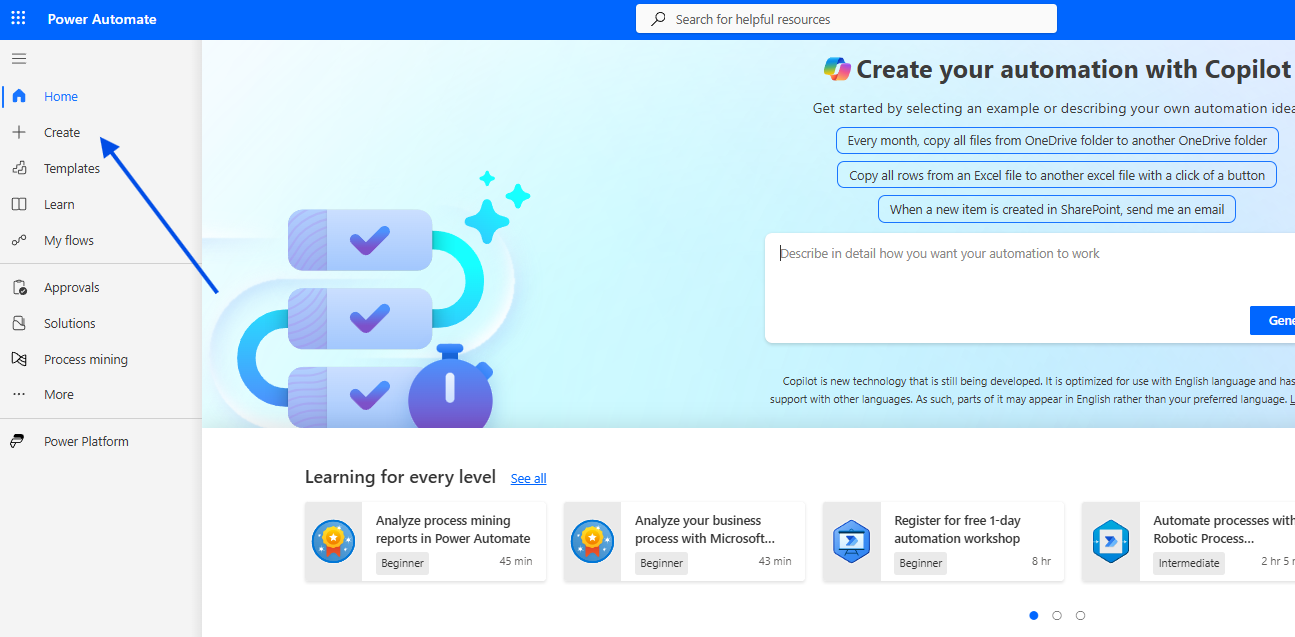
Task: Select the third carousel page dot
Action: (1080, 616)
